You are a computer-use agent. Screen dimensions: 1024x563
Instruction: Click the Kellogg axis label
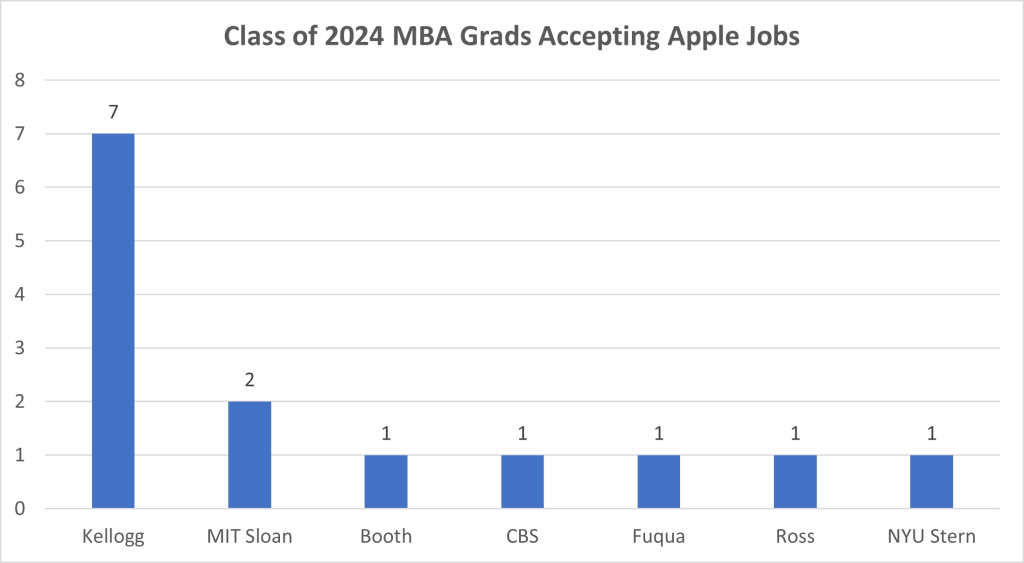[113, 536]
